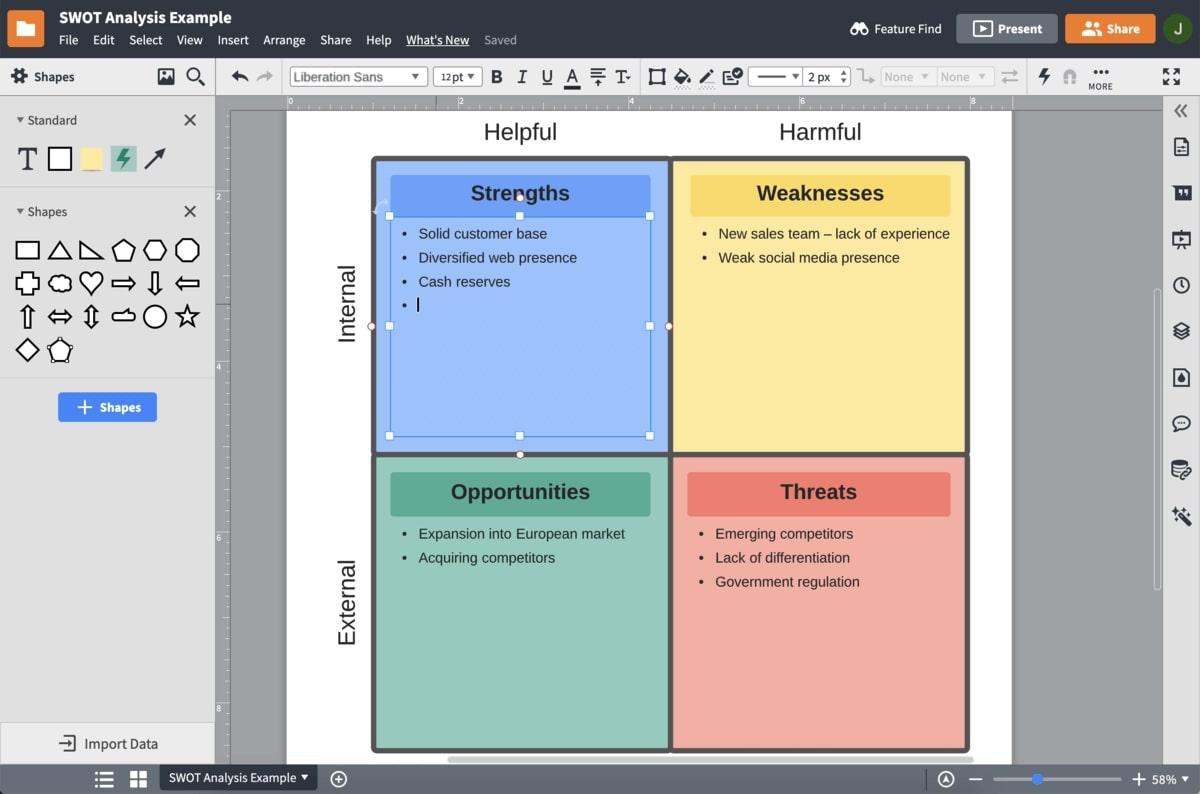Screen dimensions: 1200x794
Task: Click the undo arrow in toolbar
Action: pyautogui.click(x=240, y=77)
